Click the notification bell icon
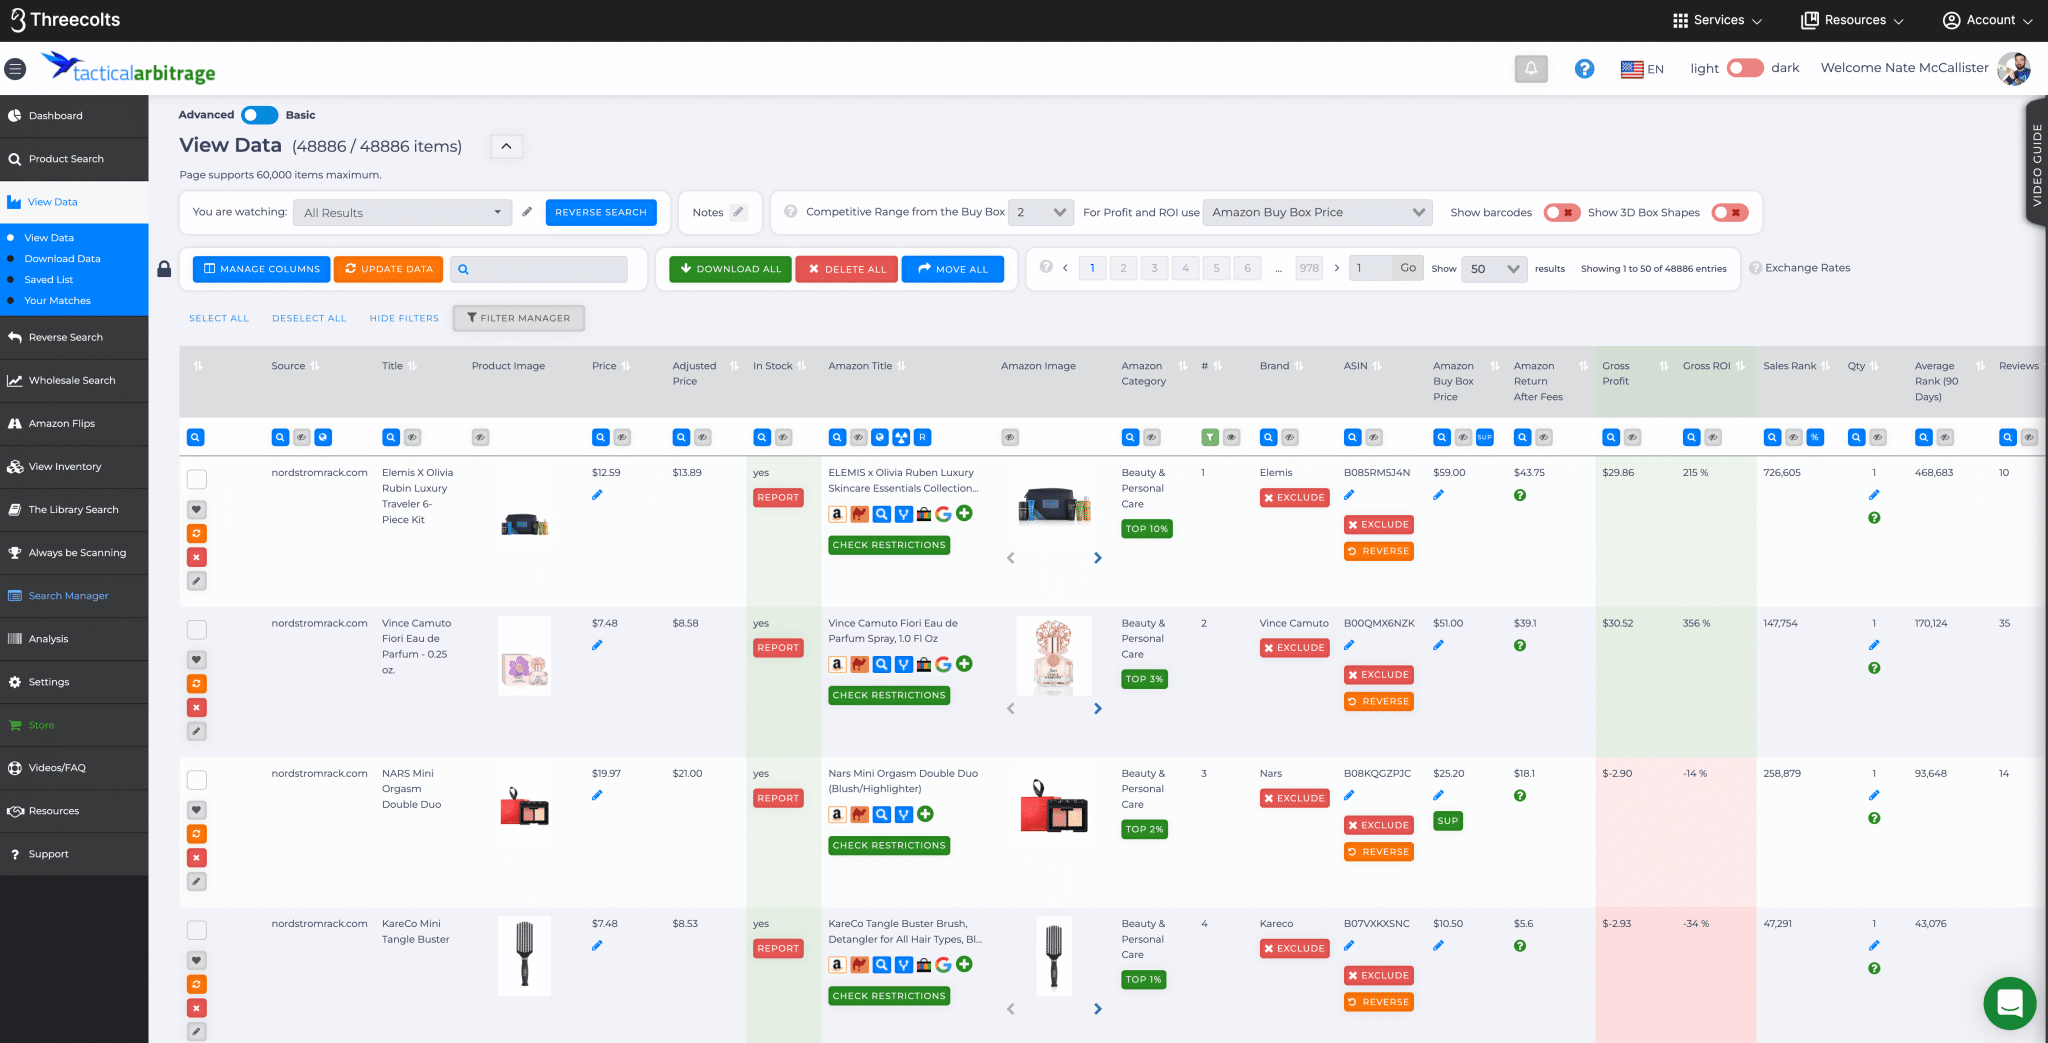This screenshot has width=2048, height=1043. pos(1530,69)
